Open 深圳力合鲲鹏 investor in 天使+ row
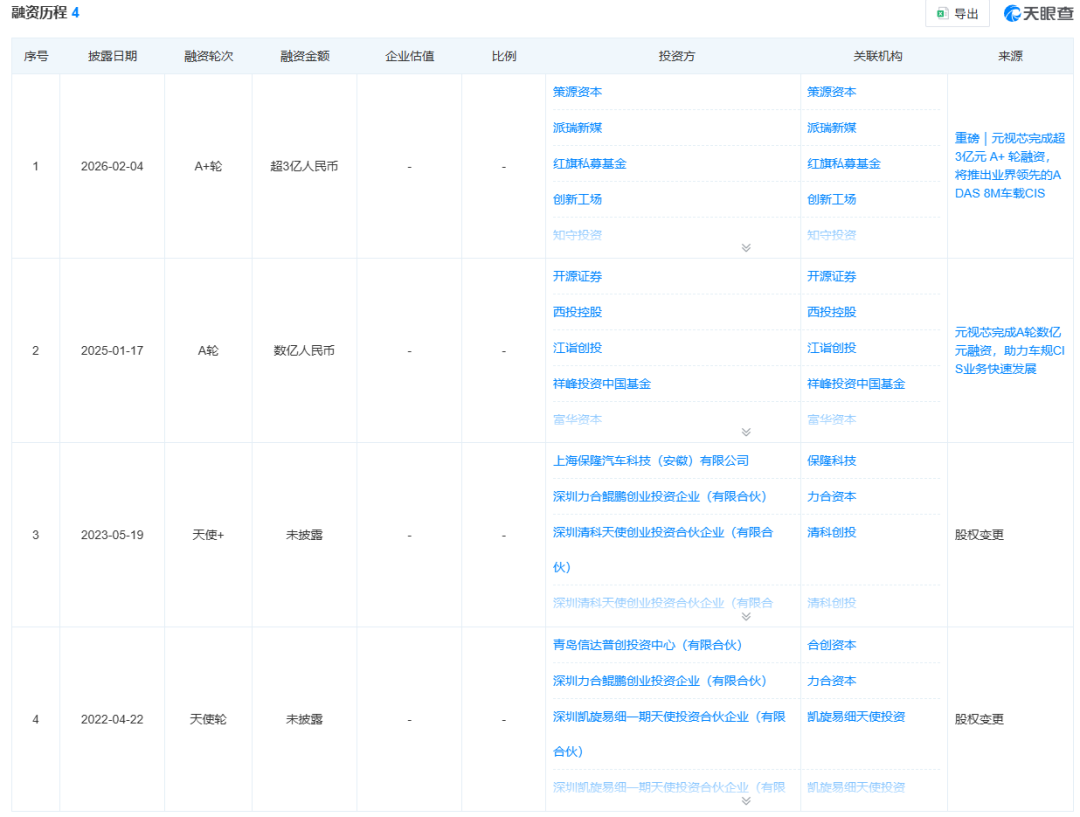This screenshot has height=817, width=1080. 660,496
